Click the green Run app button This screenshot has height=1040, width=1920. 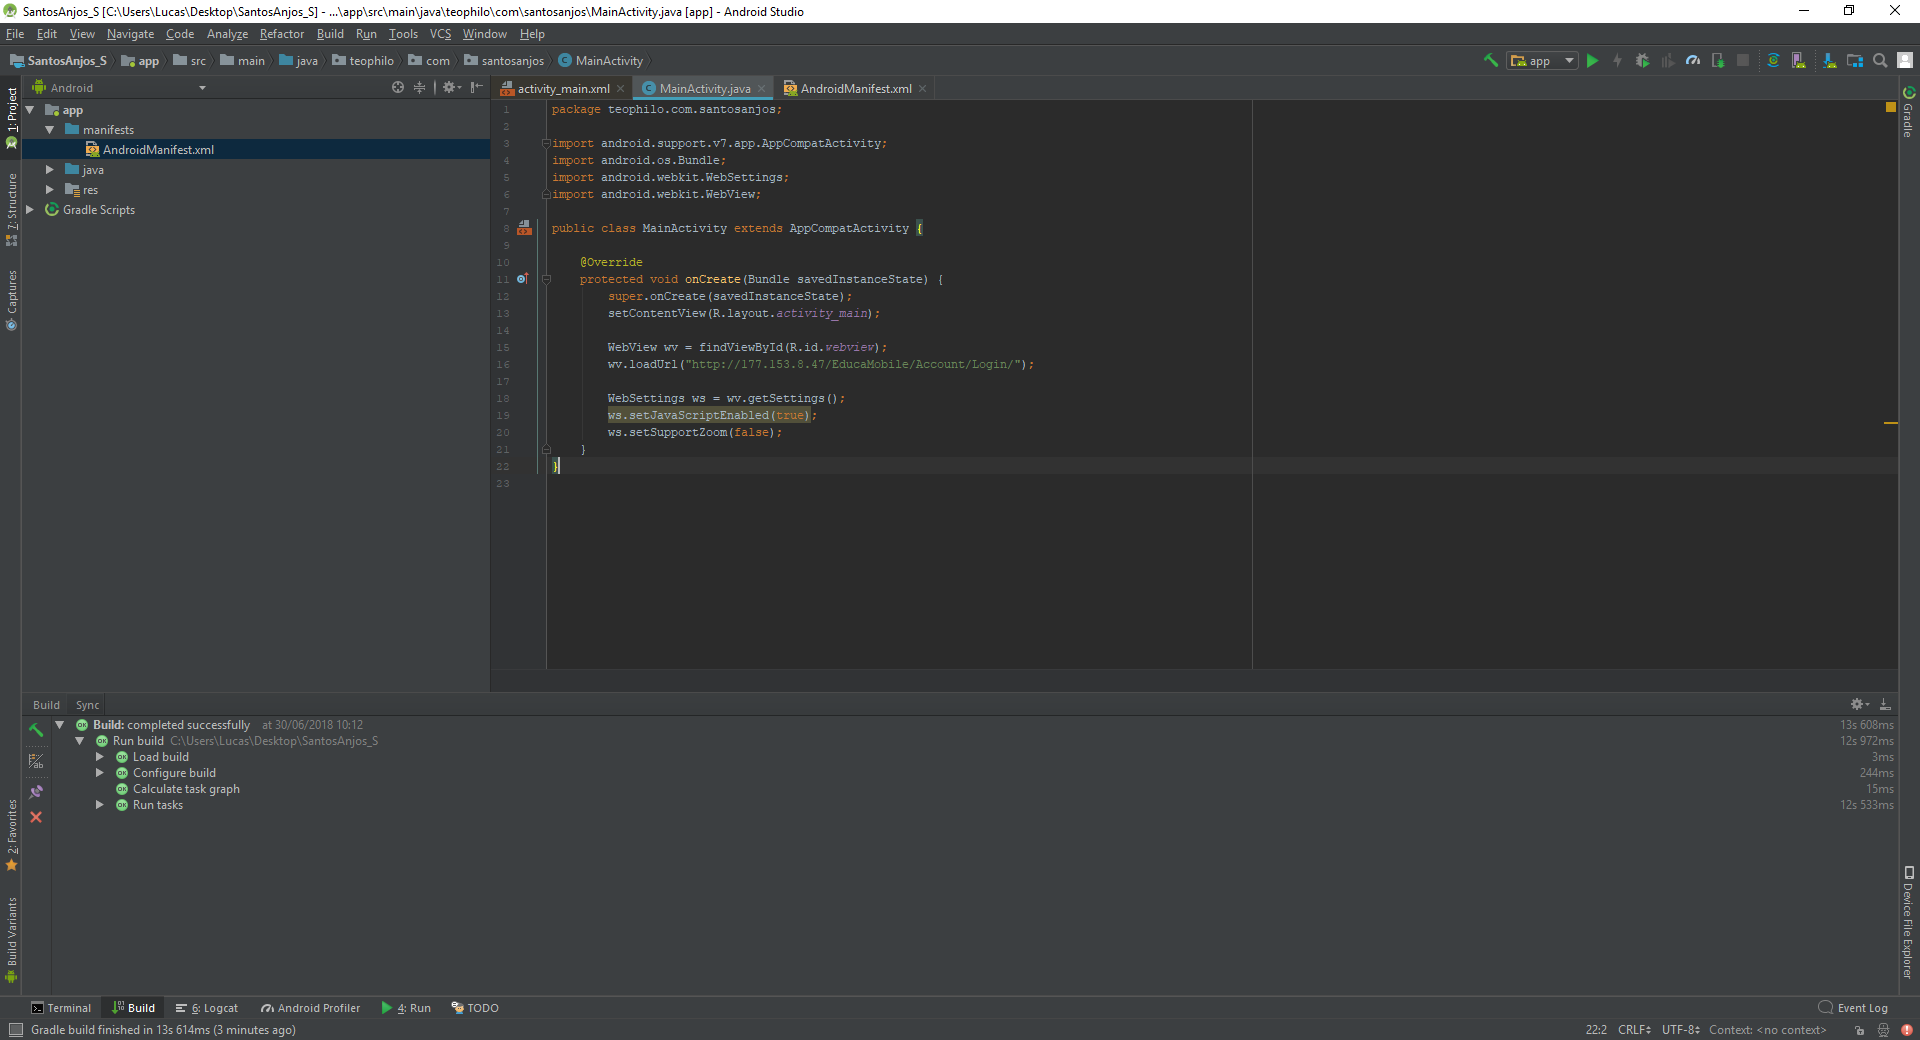[1592, 61]
